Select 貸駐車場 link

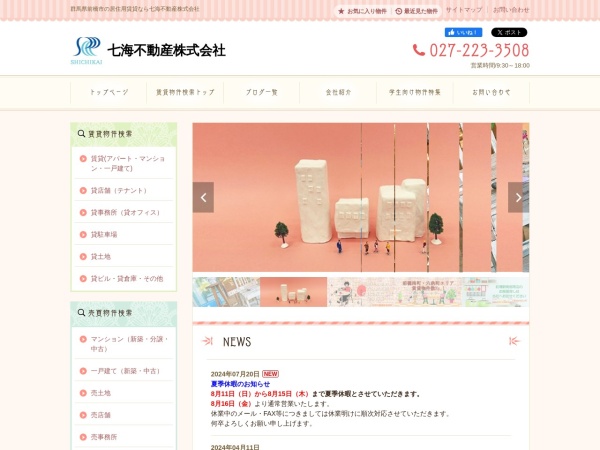[124, 234]
